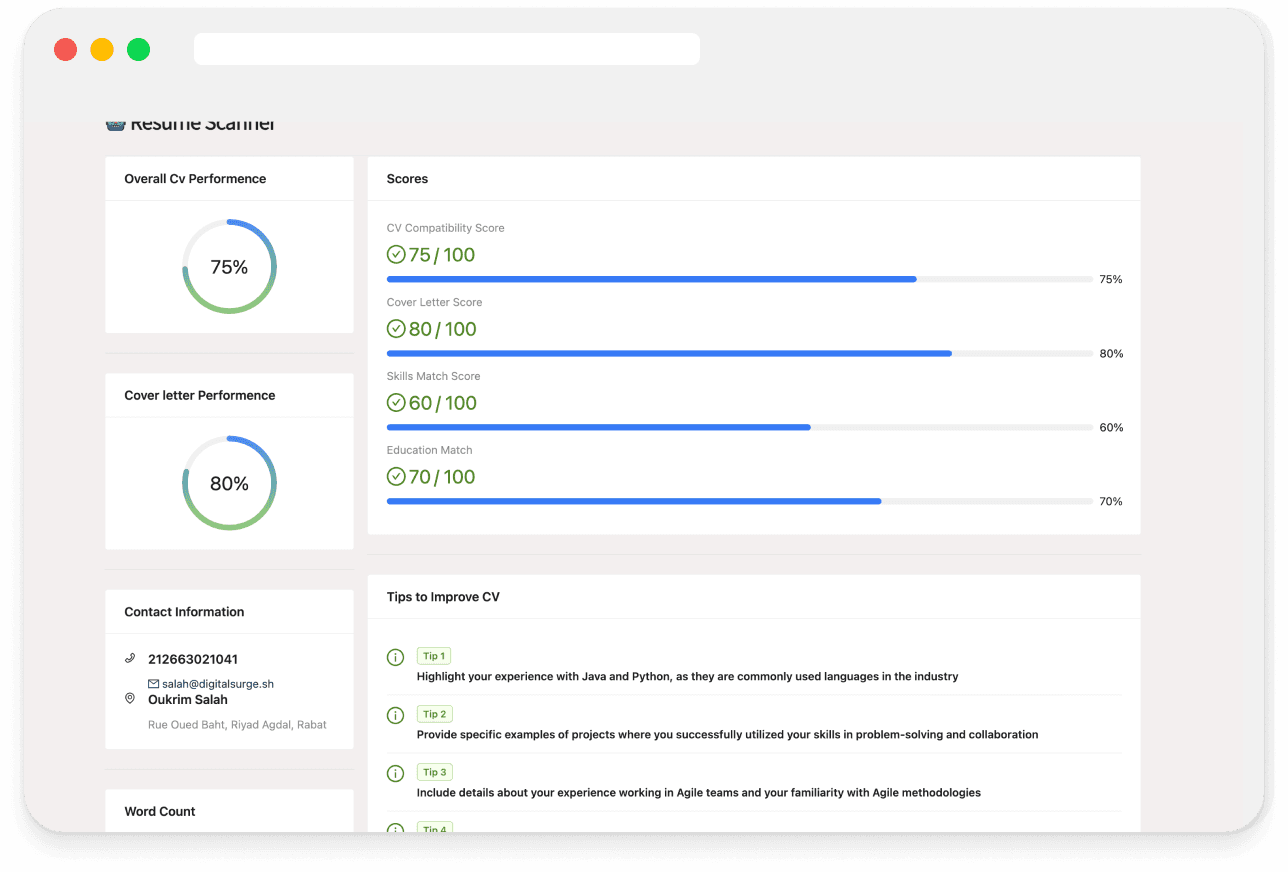Click the check circle icon beside 60 / 100
Viewport: 1288px width, 872px height.
coord(396,402)
